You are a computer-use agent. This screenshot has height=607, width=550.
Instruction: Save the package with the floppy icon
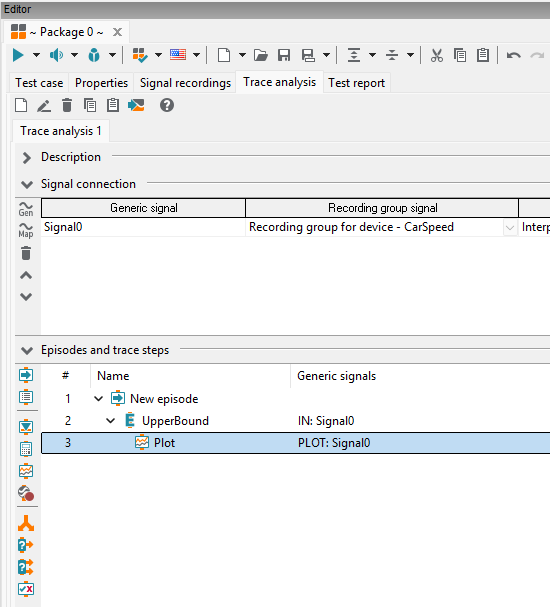pos(284,55)
